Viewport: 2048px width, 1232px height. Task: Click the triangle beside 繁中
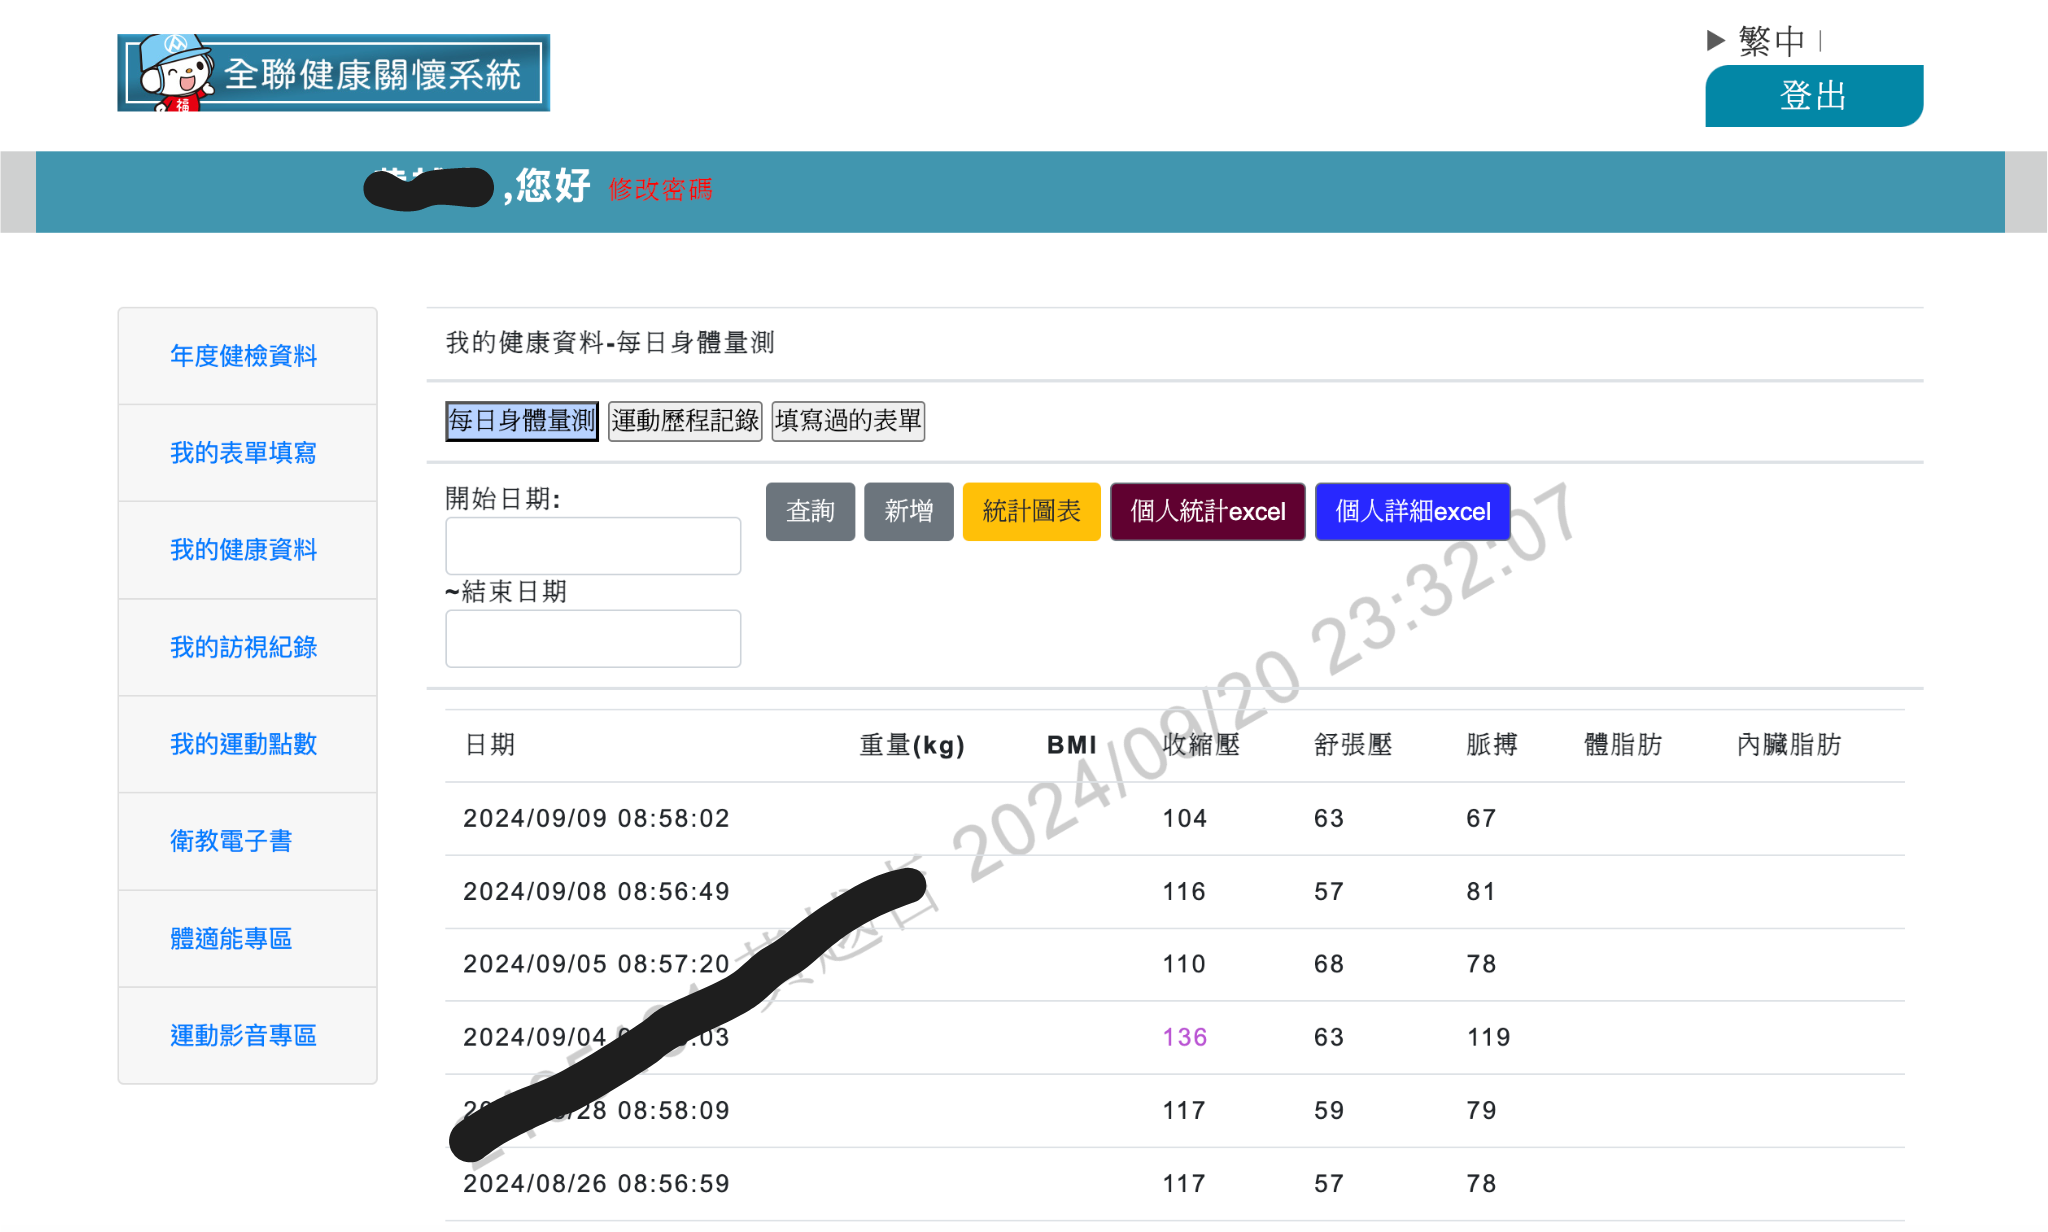(1716, 40)
